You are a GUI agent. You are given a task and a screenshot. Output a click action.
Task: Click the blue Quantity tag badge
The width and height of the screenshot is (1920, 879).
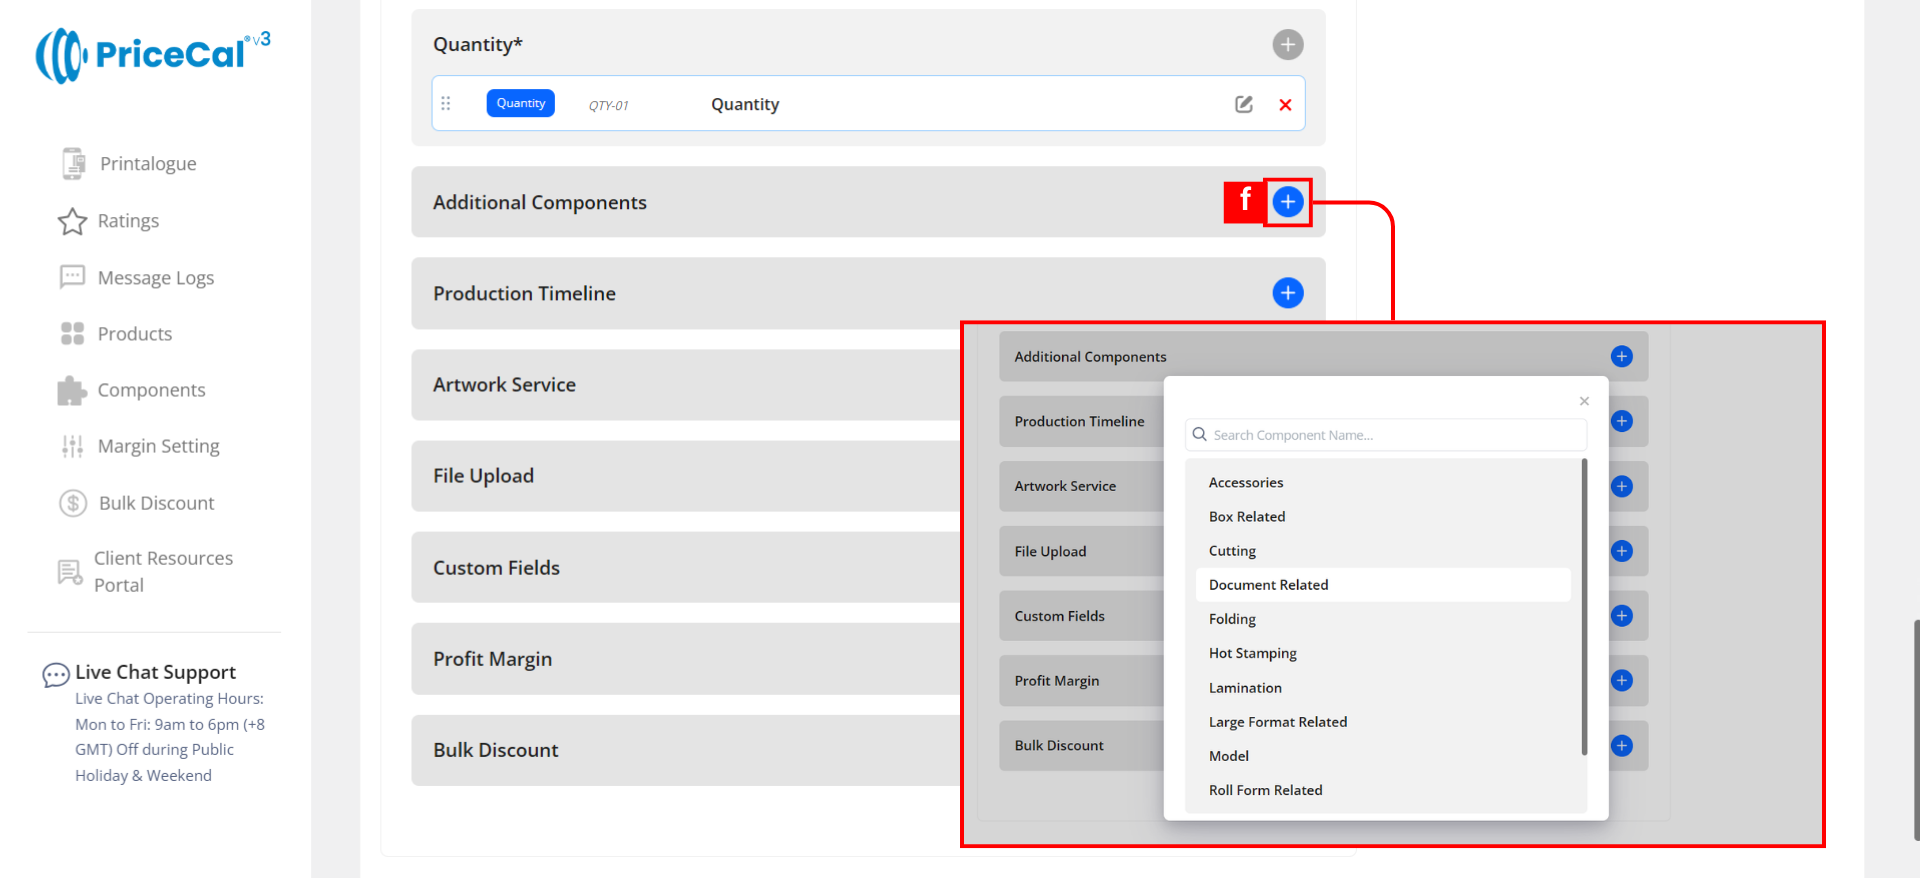(520, 103)
